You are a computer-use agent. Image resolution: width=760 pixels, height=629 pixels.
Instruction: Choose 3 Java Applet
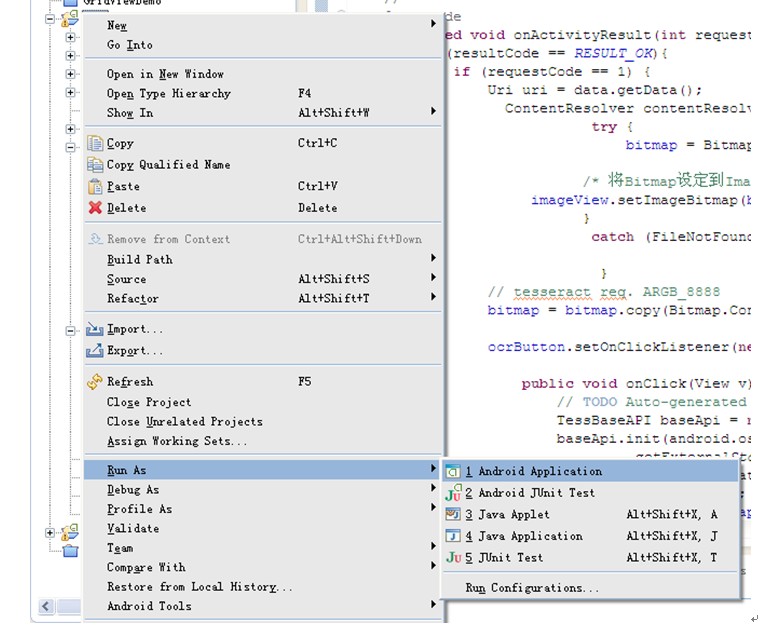(591, 514)
